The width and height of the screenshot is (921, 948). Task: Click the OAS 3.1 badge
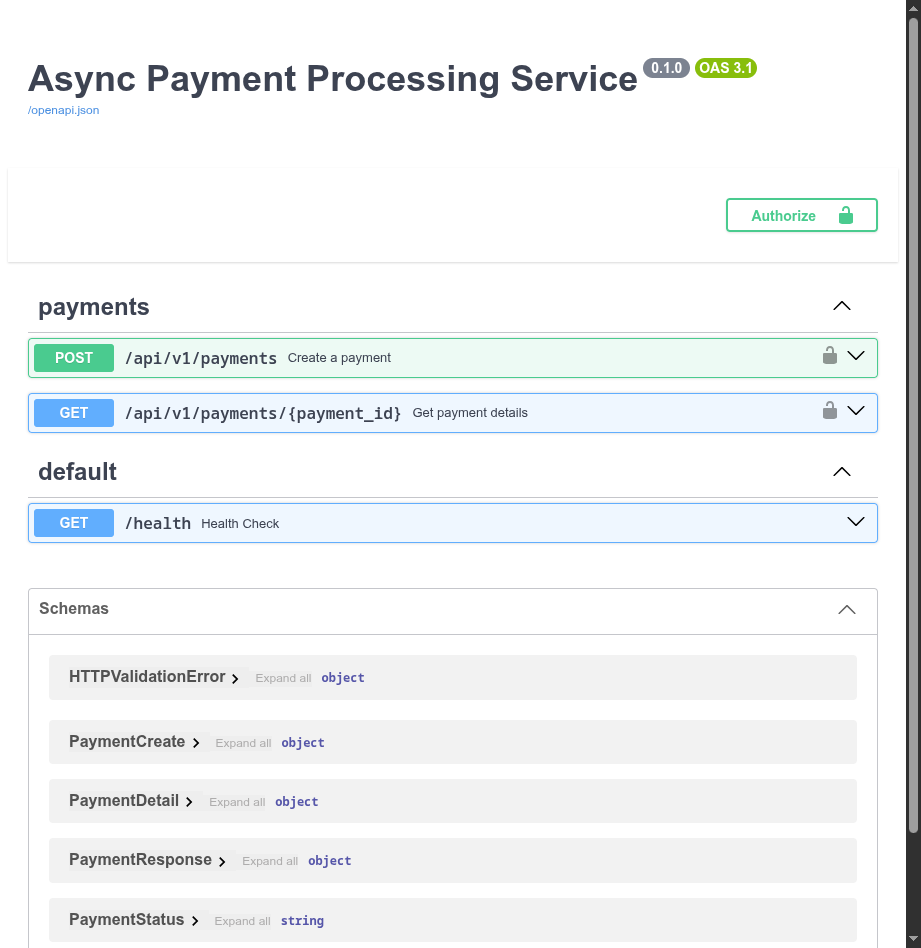point(726,68)
